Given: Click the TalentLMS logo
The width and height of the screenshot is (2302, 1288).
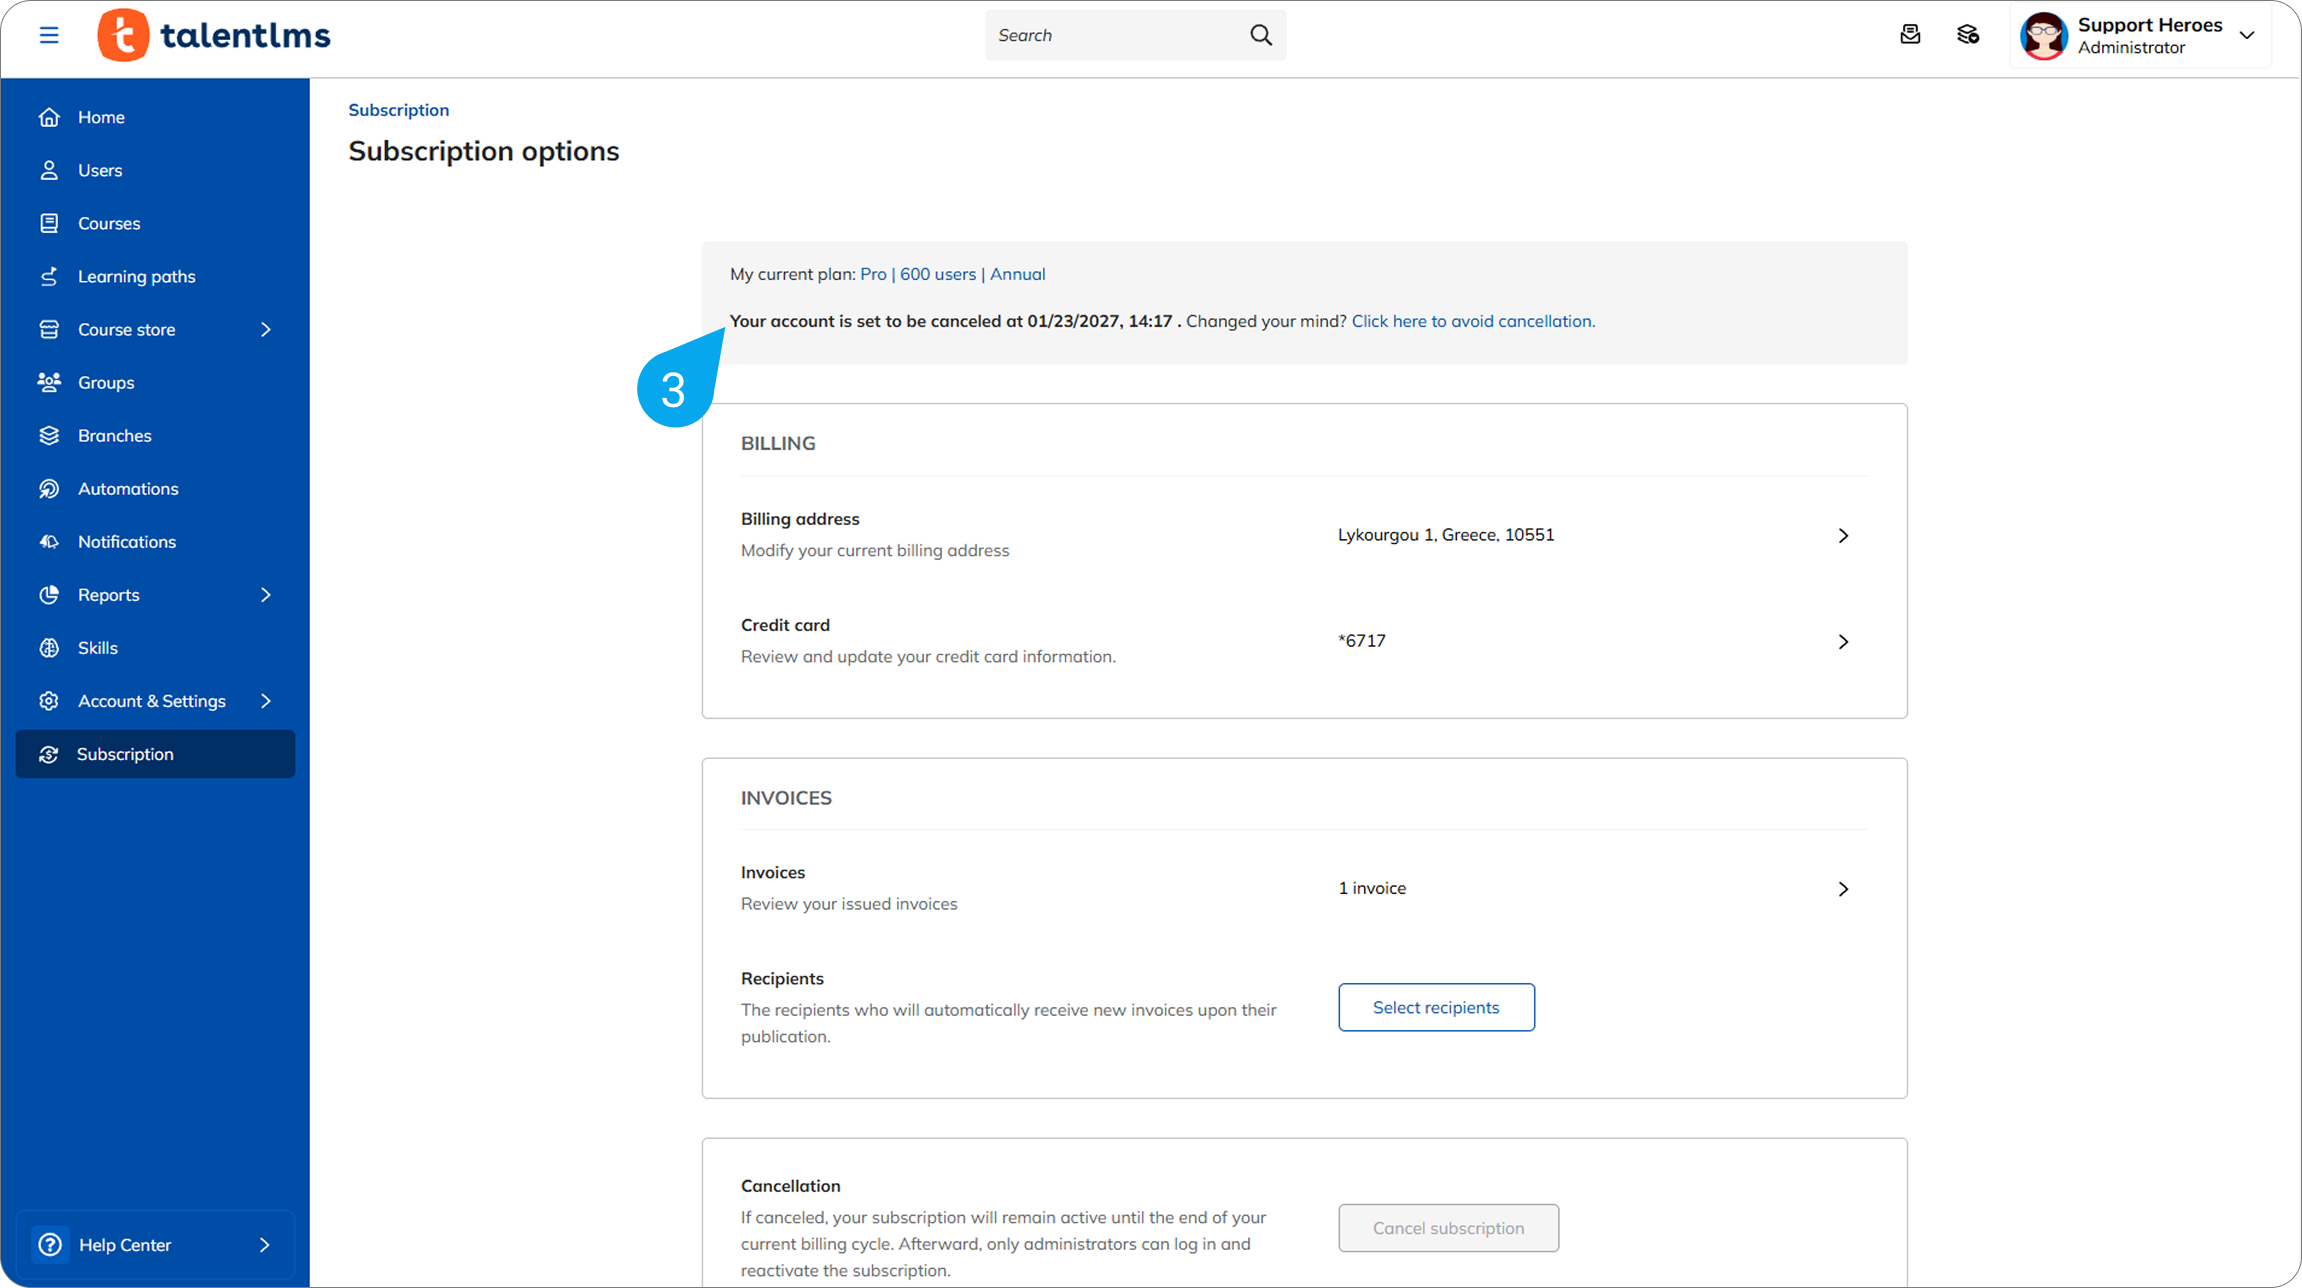Looking at the screenshot, I should pos(214,36).
